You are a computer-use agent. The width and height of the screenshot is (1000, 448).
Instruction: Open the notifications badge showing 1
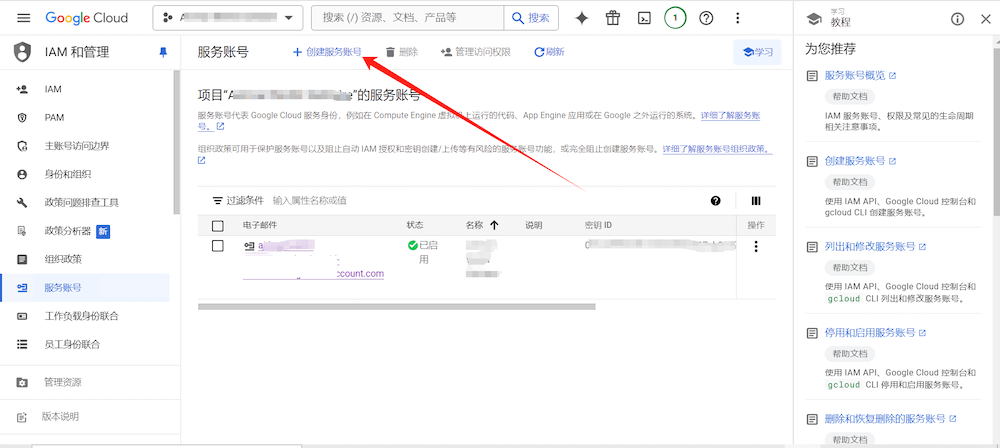[676, 18]
